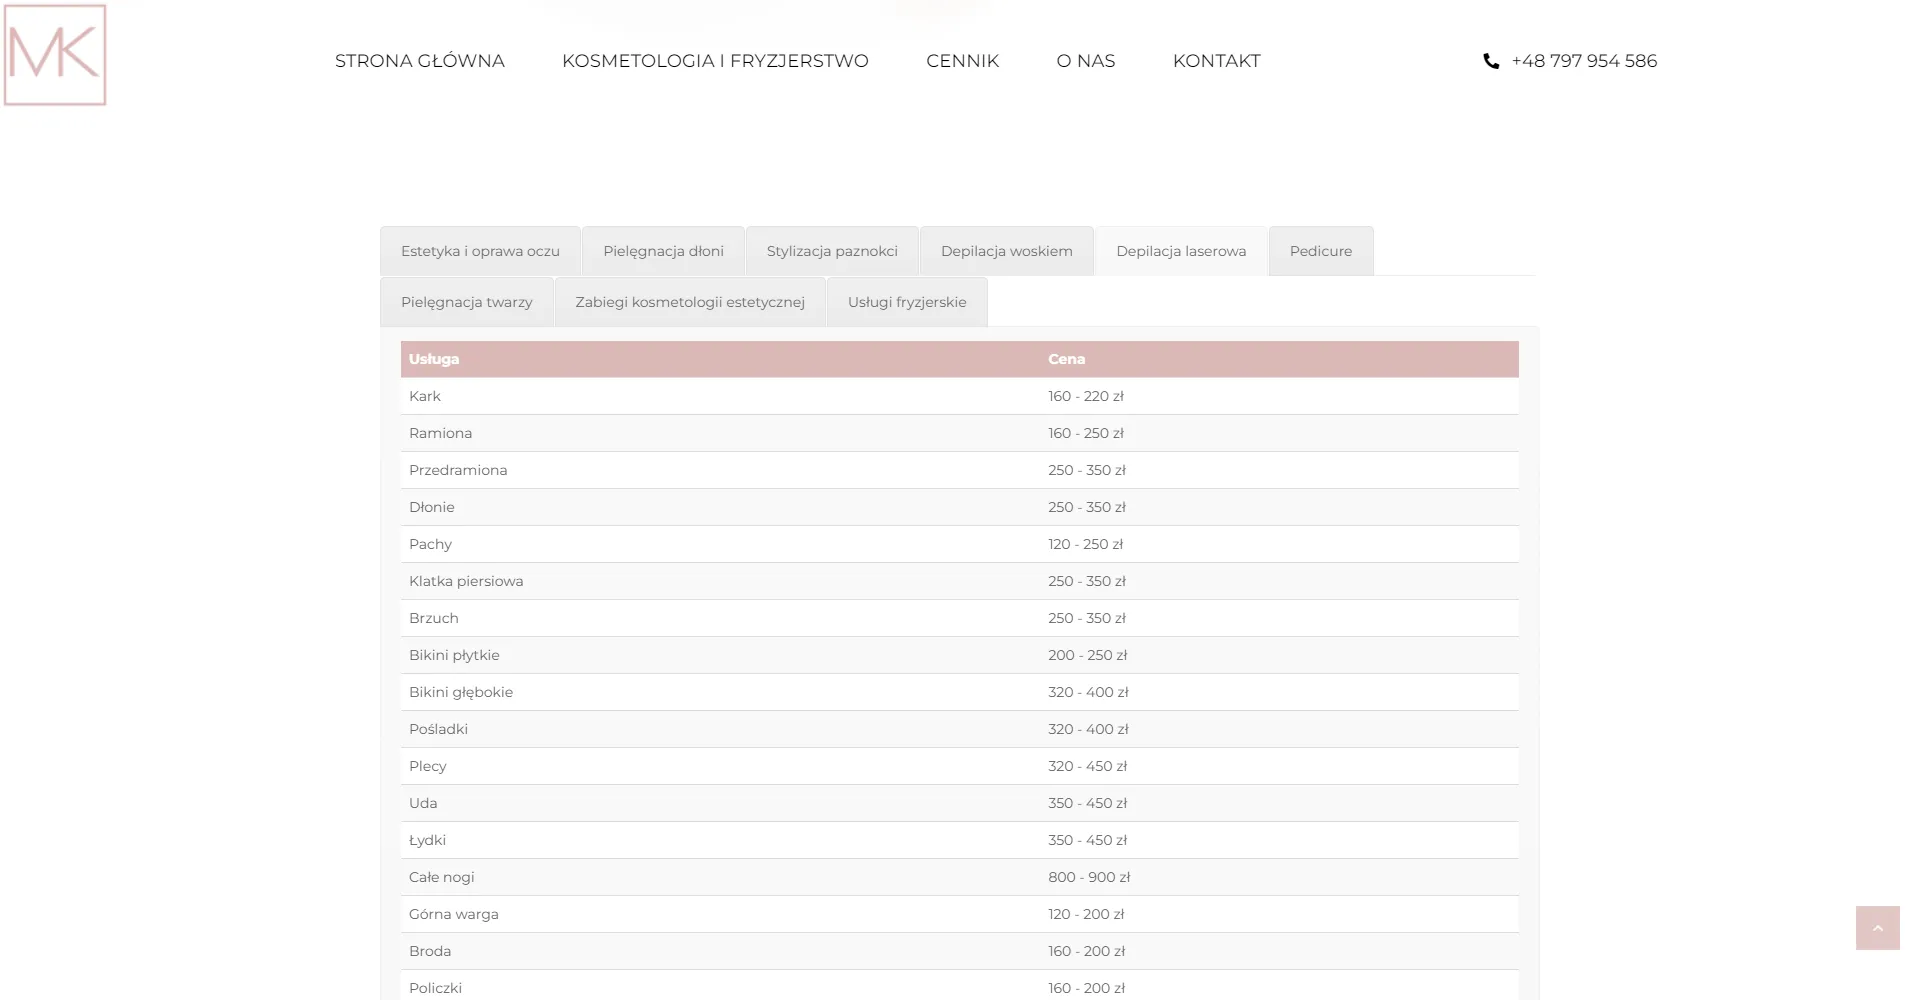The height and width of the screenshot is (1000, 1920).
Task: Show the Depilacja woskiem price list
Action: tap(1006, 251)
